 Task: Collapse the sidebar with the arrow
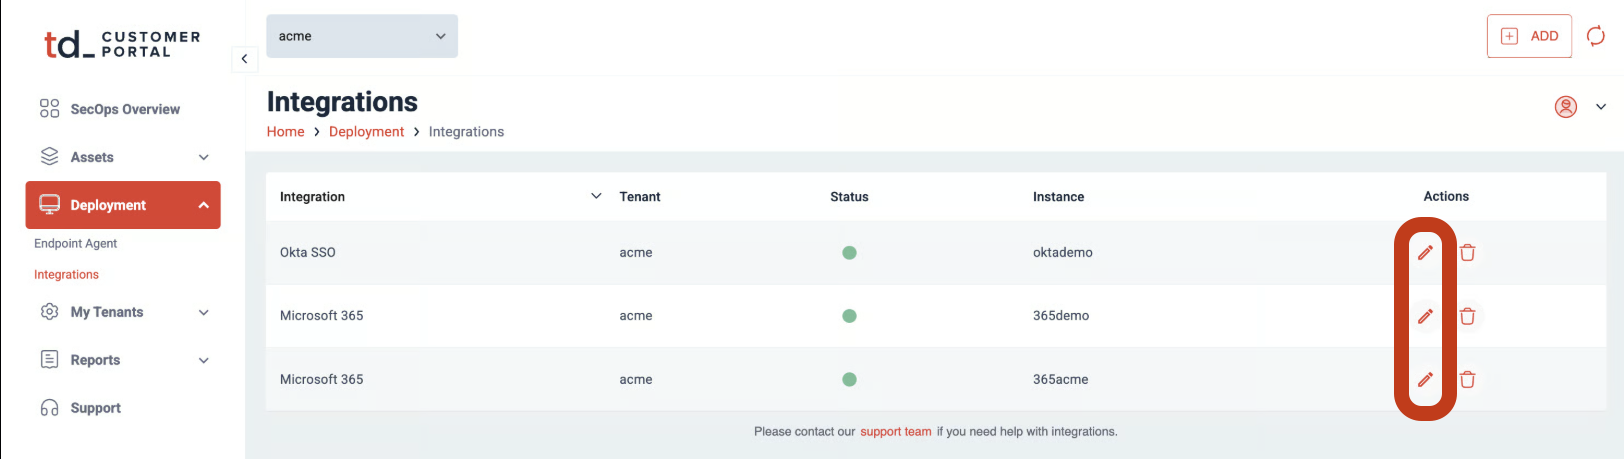click(x=244, y=59)
